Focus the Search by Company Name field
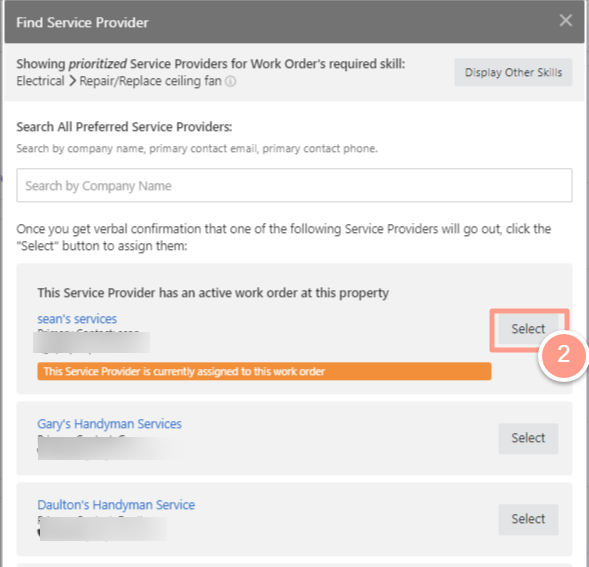 pos(294,185)
